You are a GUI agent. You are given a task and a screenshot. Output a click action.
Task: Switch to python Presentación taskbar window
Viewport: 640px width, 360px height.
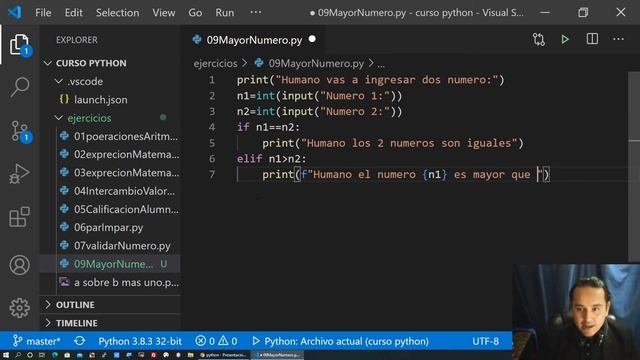click(x=223, y=355)
